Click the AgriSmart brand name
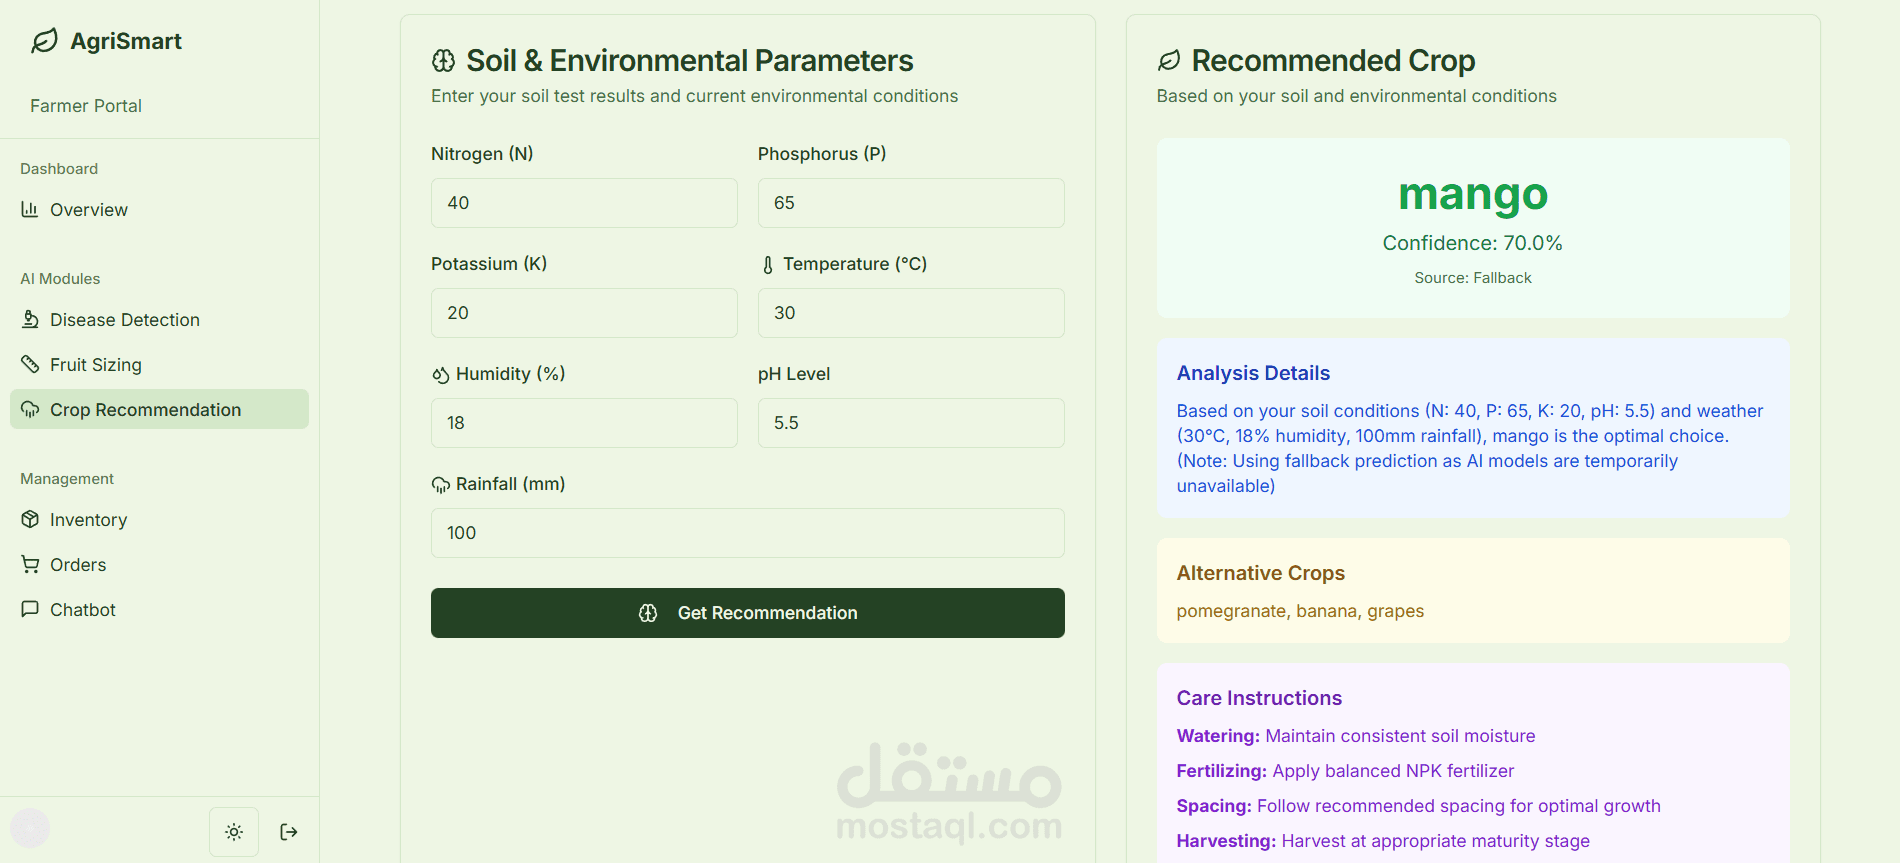Viewport: 1900px width, 863px height. point(126,41)
